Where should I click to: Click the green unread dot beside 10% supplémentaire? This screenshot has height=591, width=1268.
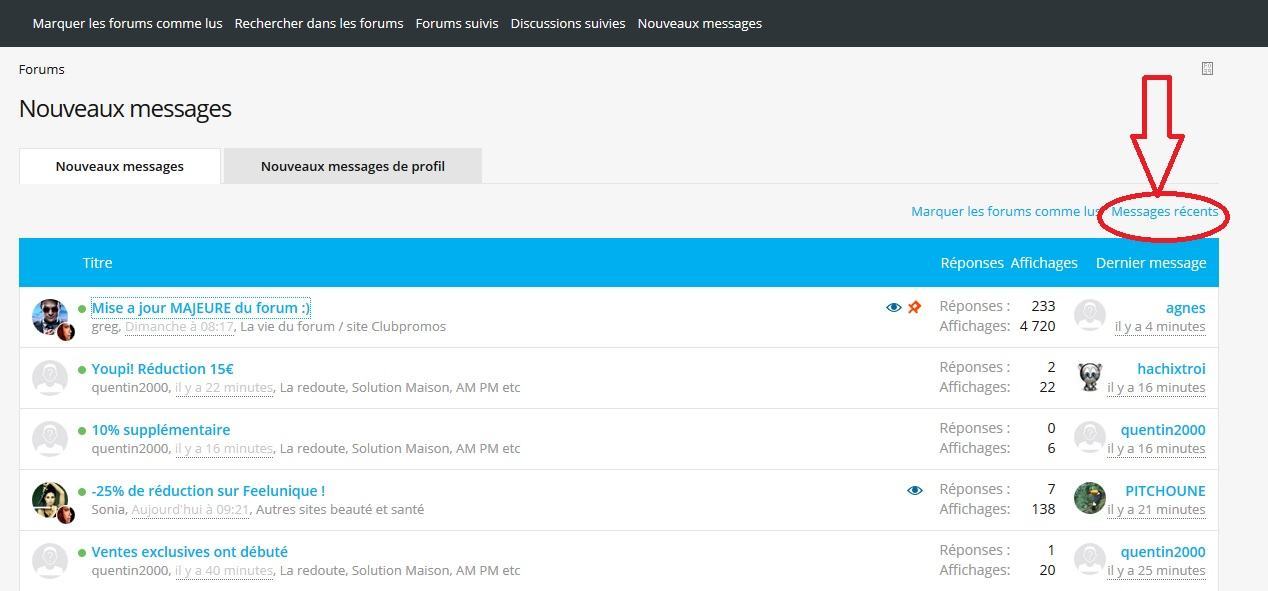pos(82,431)
